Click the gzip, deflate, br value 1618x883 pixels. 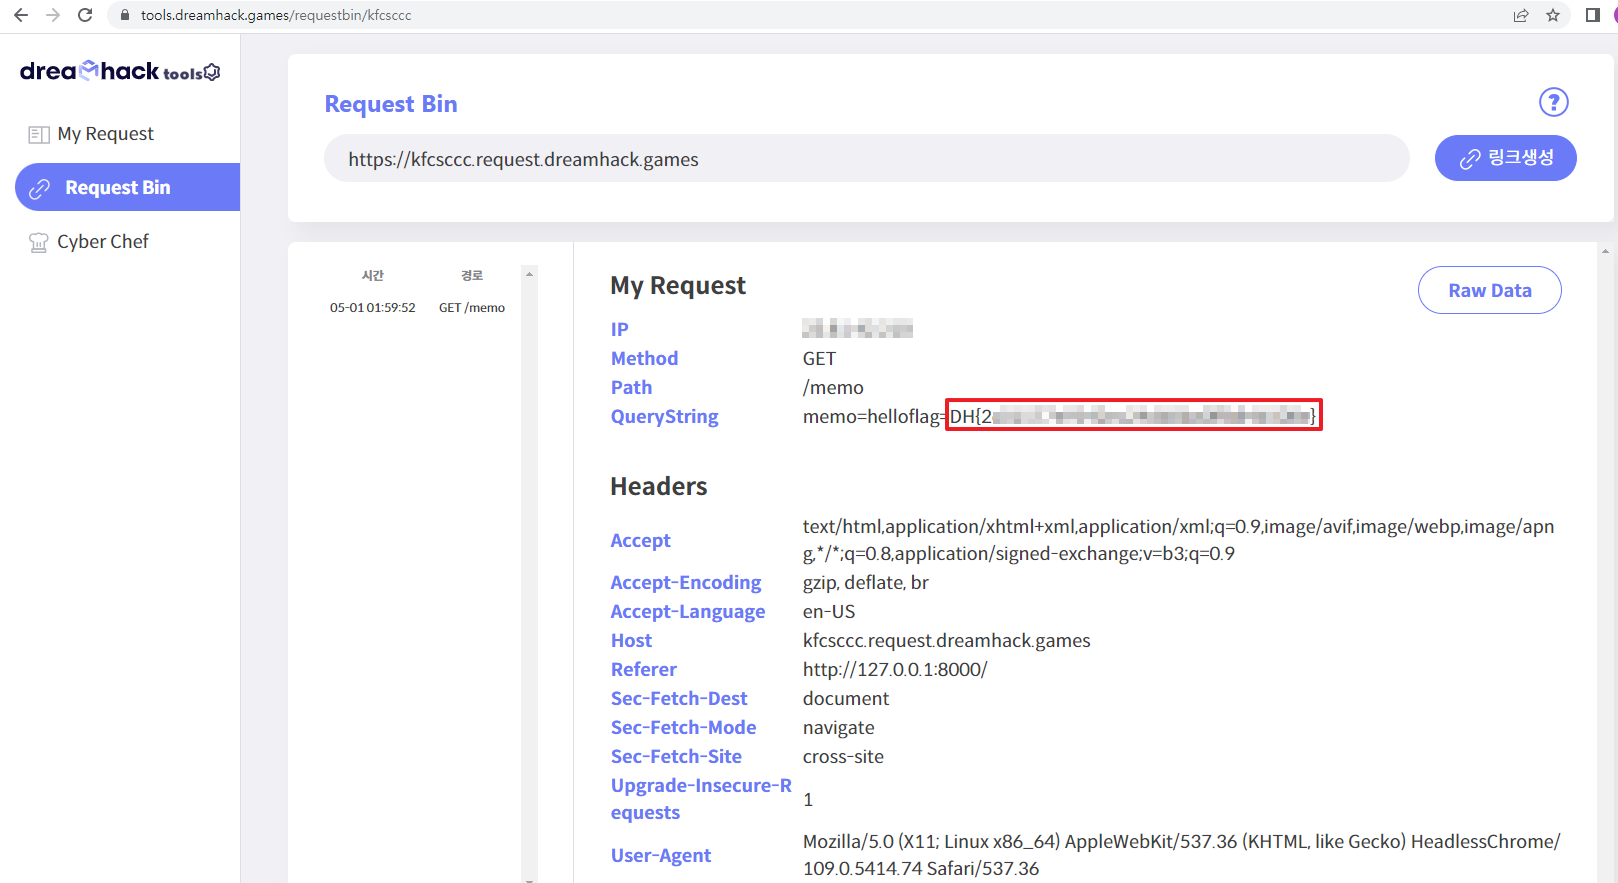click(866, 582)
